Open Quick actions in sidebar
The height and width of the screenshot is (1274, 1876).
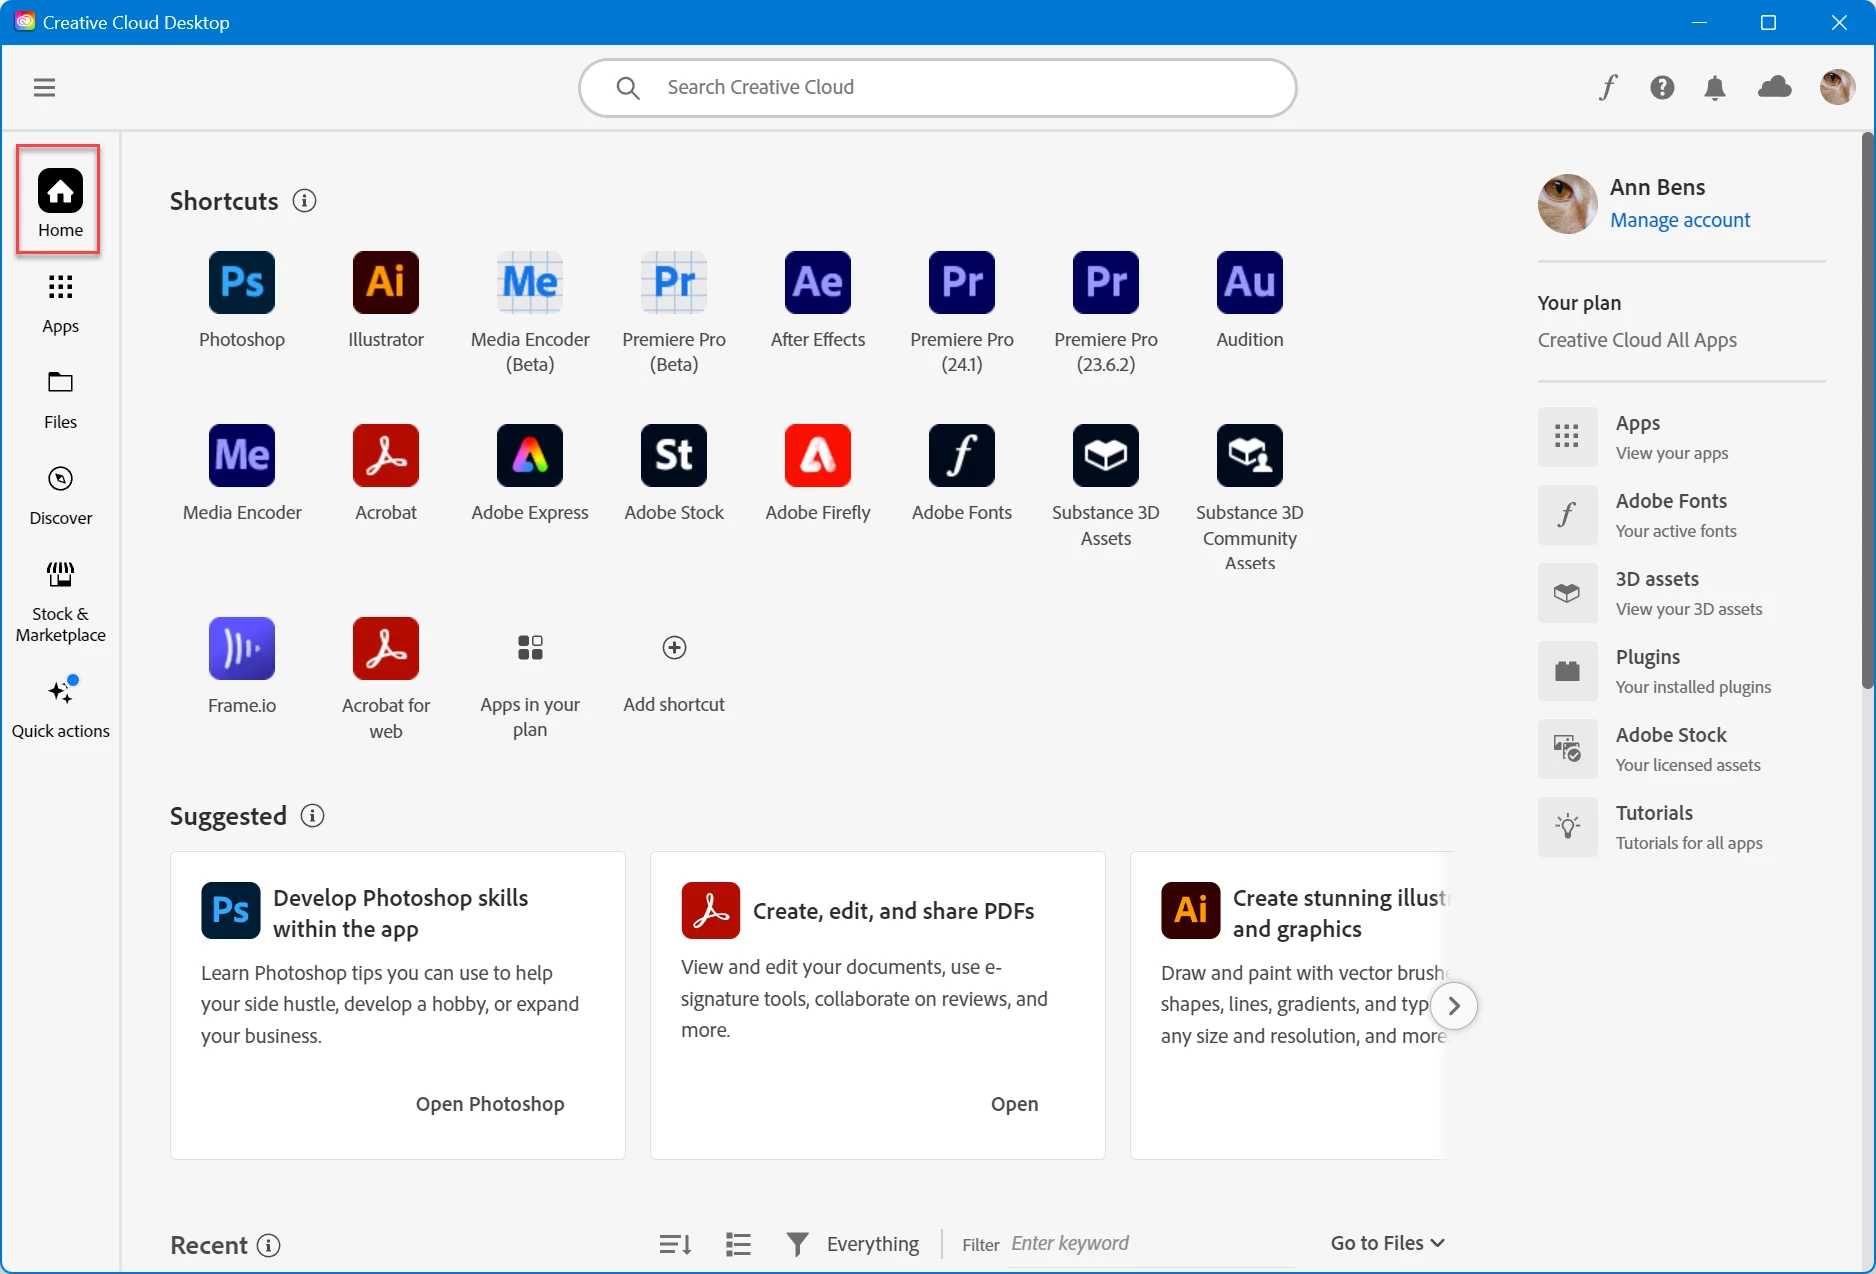60,708
